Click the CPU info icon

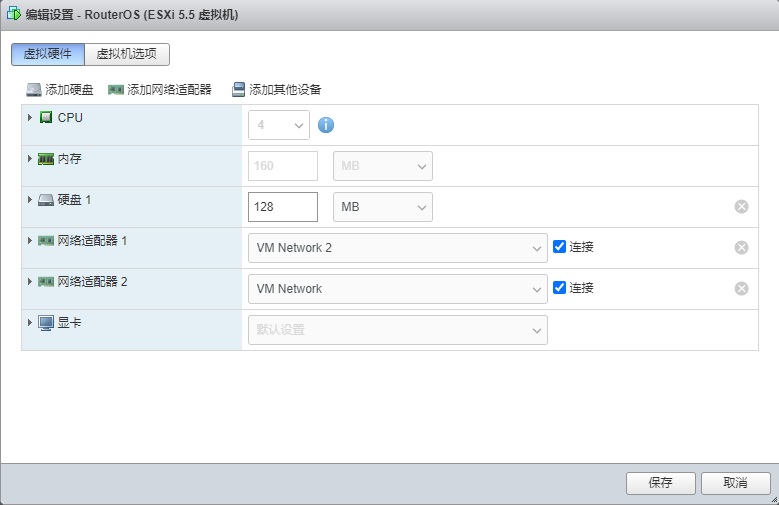click(325, 125)
